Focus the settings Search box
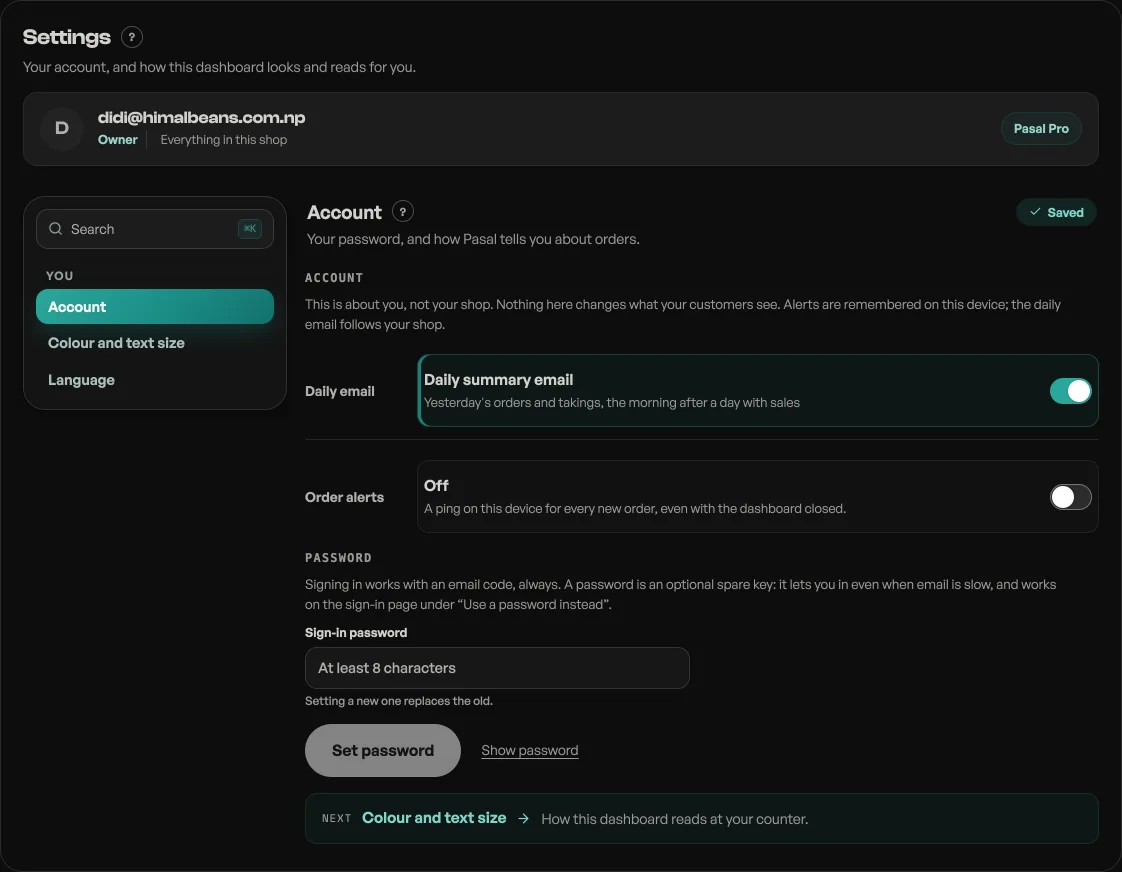Viewport: 1122px width, 872px height. click(155, 229)
